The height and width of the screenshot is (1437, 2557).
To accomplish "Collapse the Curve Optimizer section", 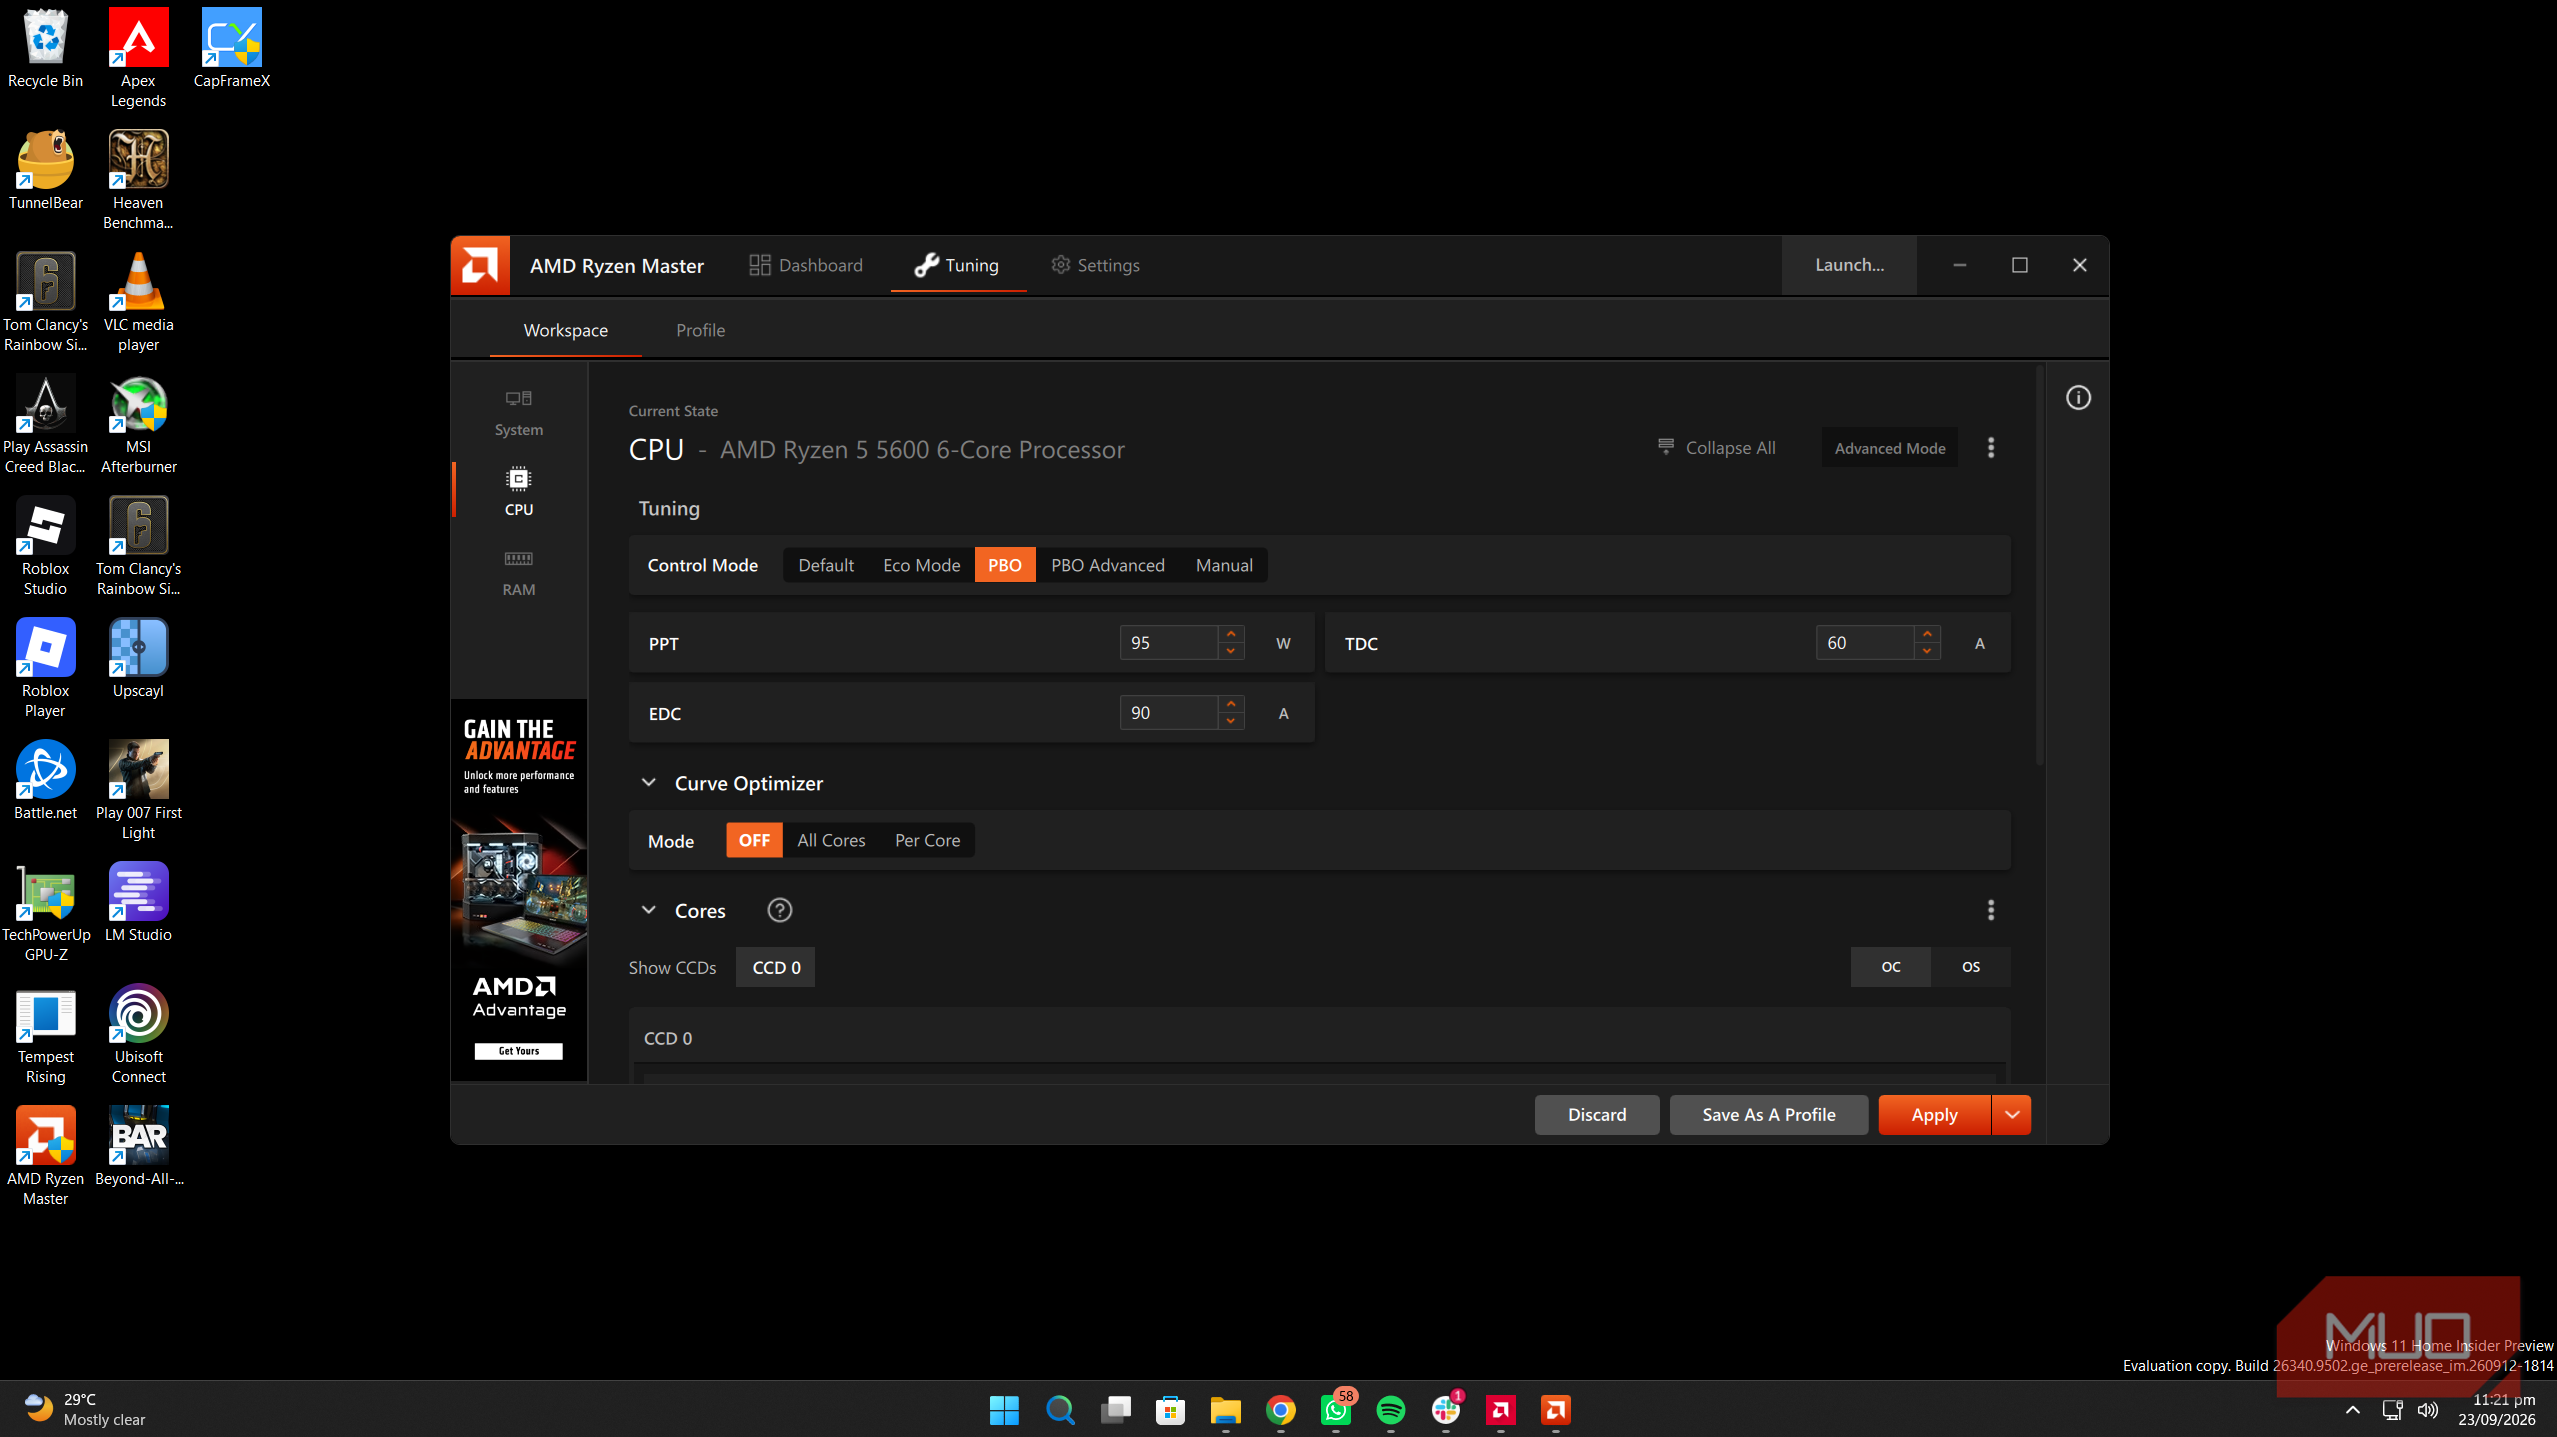I will click(648, 783).
